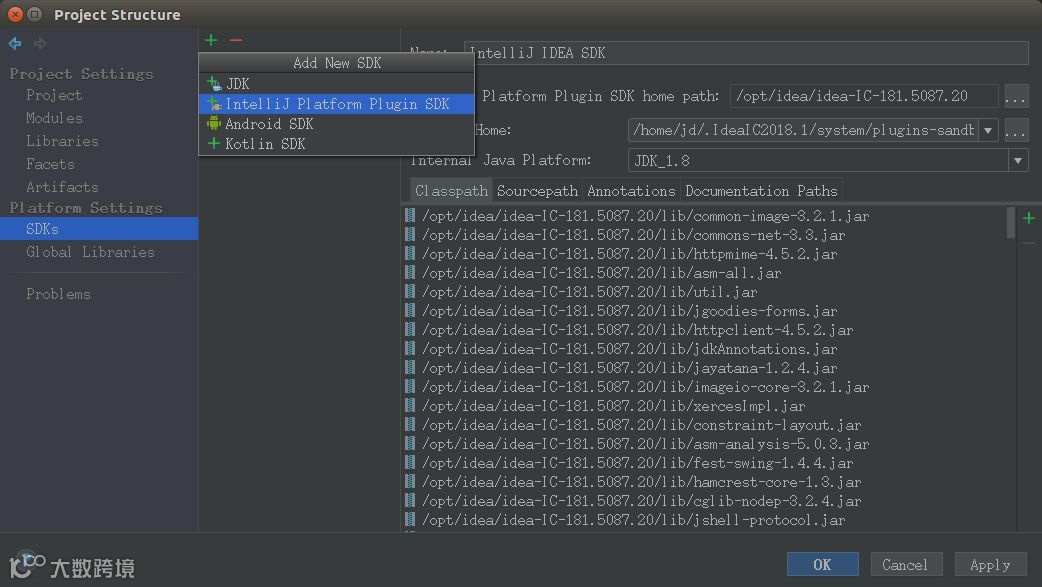Image resolution: width=1042 pixels, height=587 pixels.
Task: Open Facets in the sidebar
Action: click(51, 164)
